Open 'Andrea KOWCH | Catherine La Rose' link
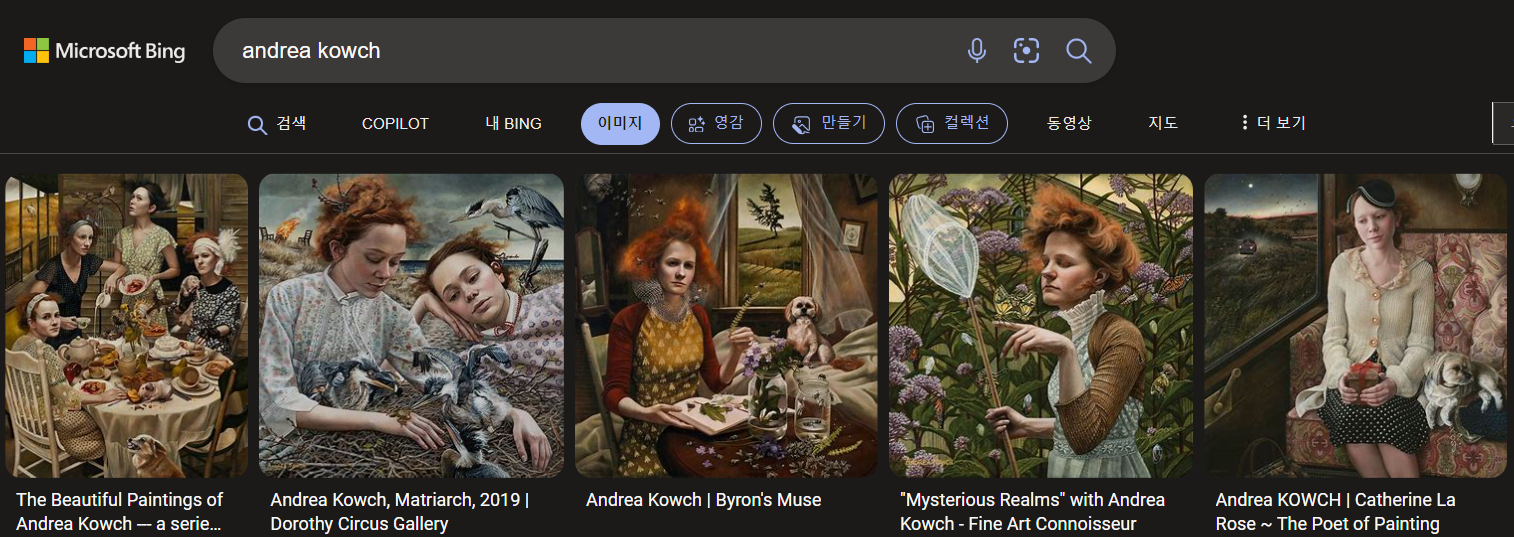 point(1336,512)
